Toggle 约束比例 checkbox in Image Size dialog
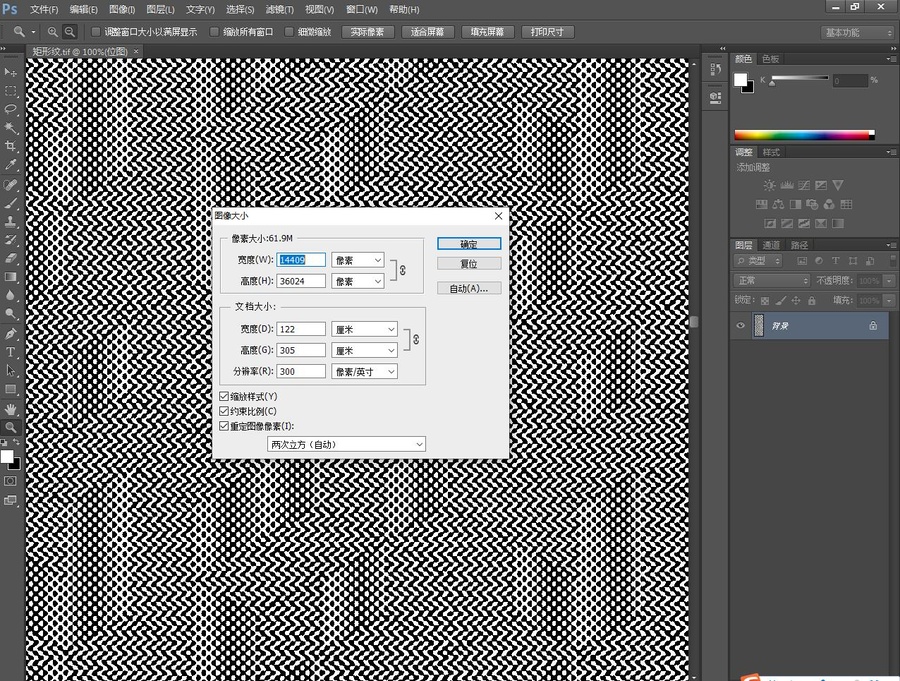900x681 pixels. coord(224,411)
